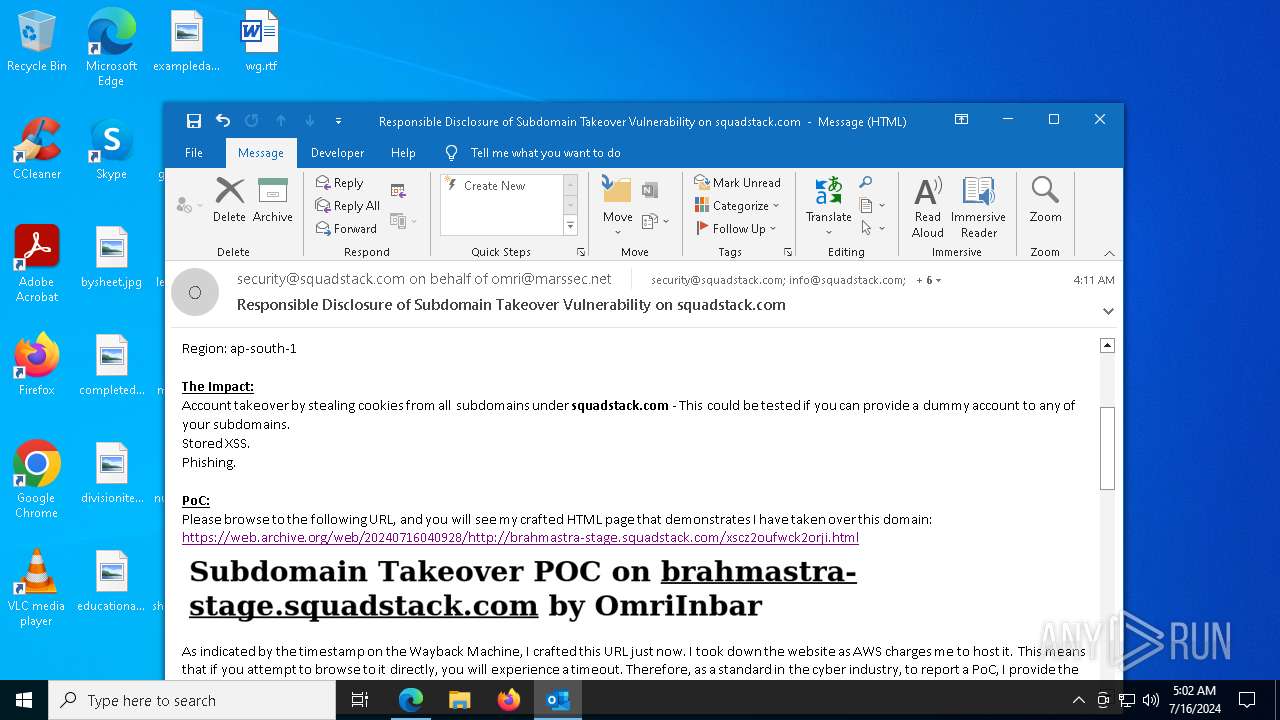
Task: Open the Related items dropdown
Action: click(x=873, y=206)
